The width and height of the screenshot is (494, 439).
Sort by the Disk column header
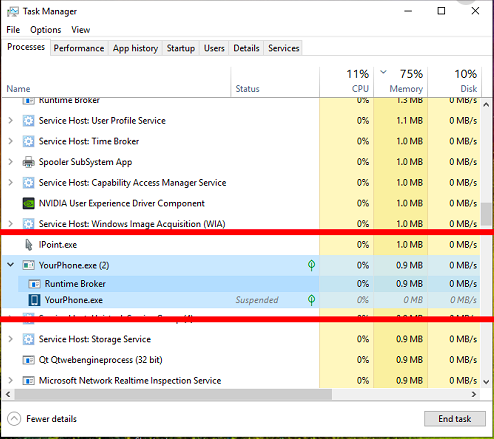point(454,82)
